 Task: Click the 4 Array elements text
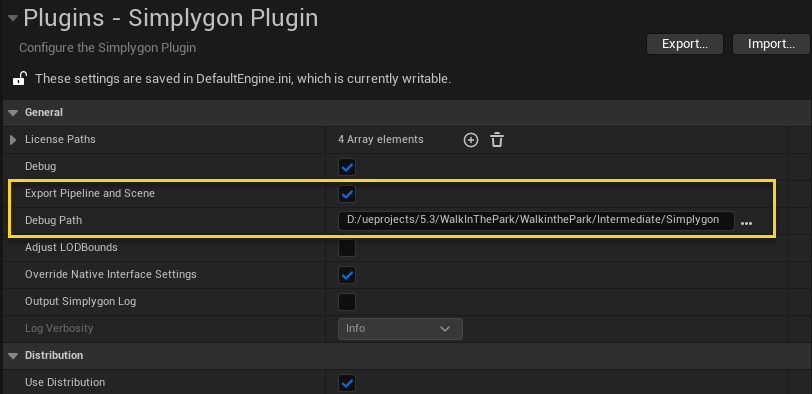[x=381, y=139]
